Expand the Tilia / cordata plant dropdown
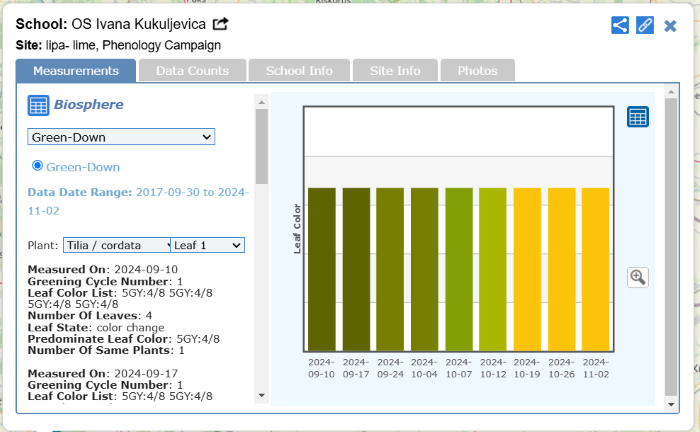The image size is (700, 432). pyautogui.click(x=116, y=245)
